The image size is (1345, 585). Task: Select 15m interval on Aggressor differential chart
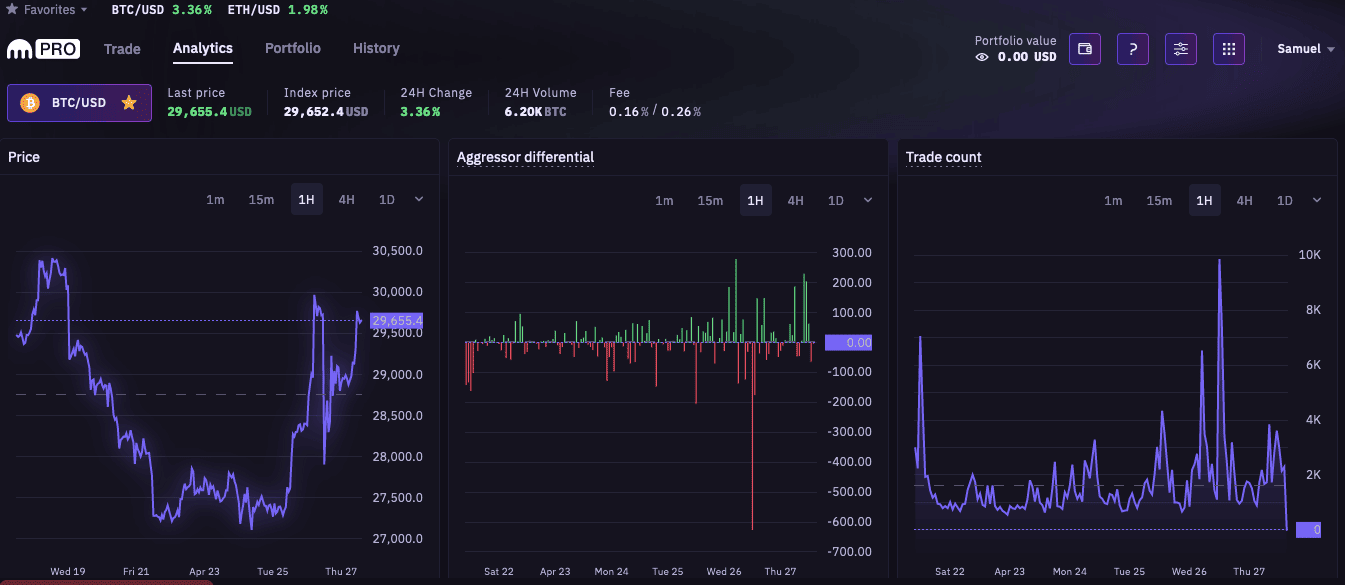(710, 200)
